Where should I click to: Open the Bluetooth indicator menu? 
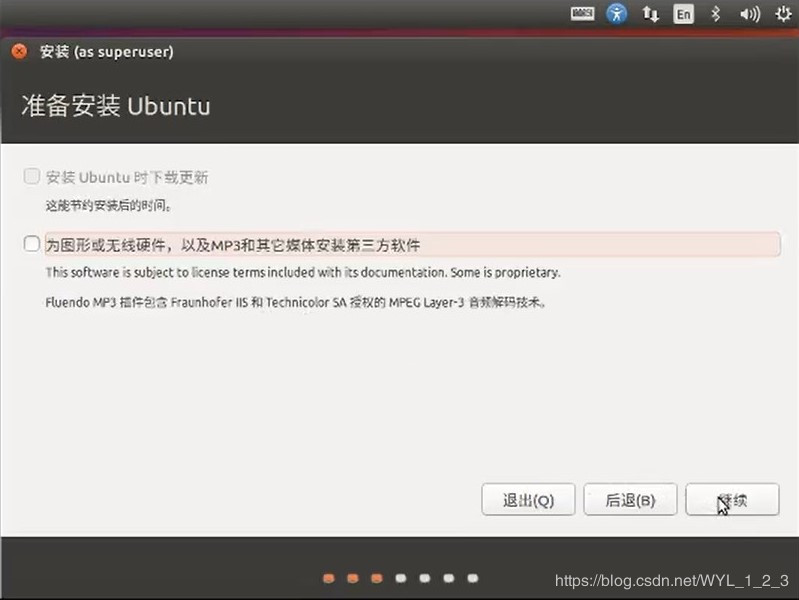715,14
